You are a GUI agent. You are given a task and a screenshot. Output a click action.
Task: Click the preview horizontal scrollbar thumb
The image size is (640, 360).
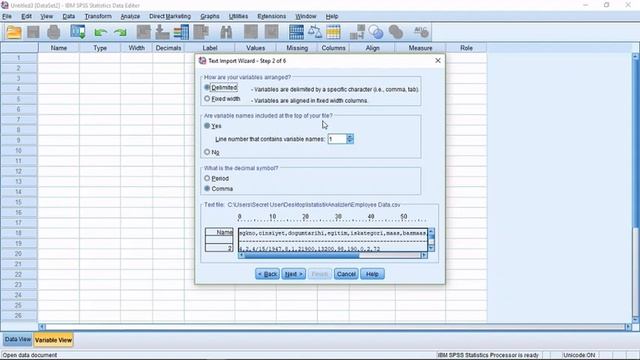pos(302,256)
